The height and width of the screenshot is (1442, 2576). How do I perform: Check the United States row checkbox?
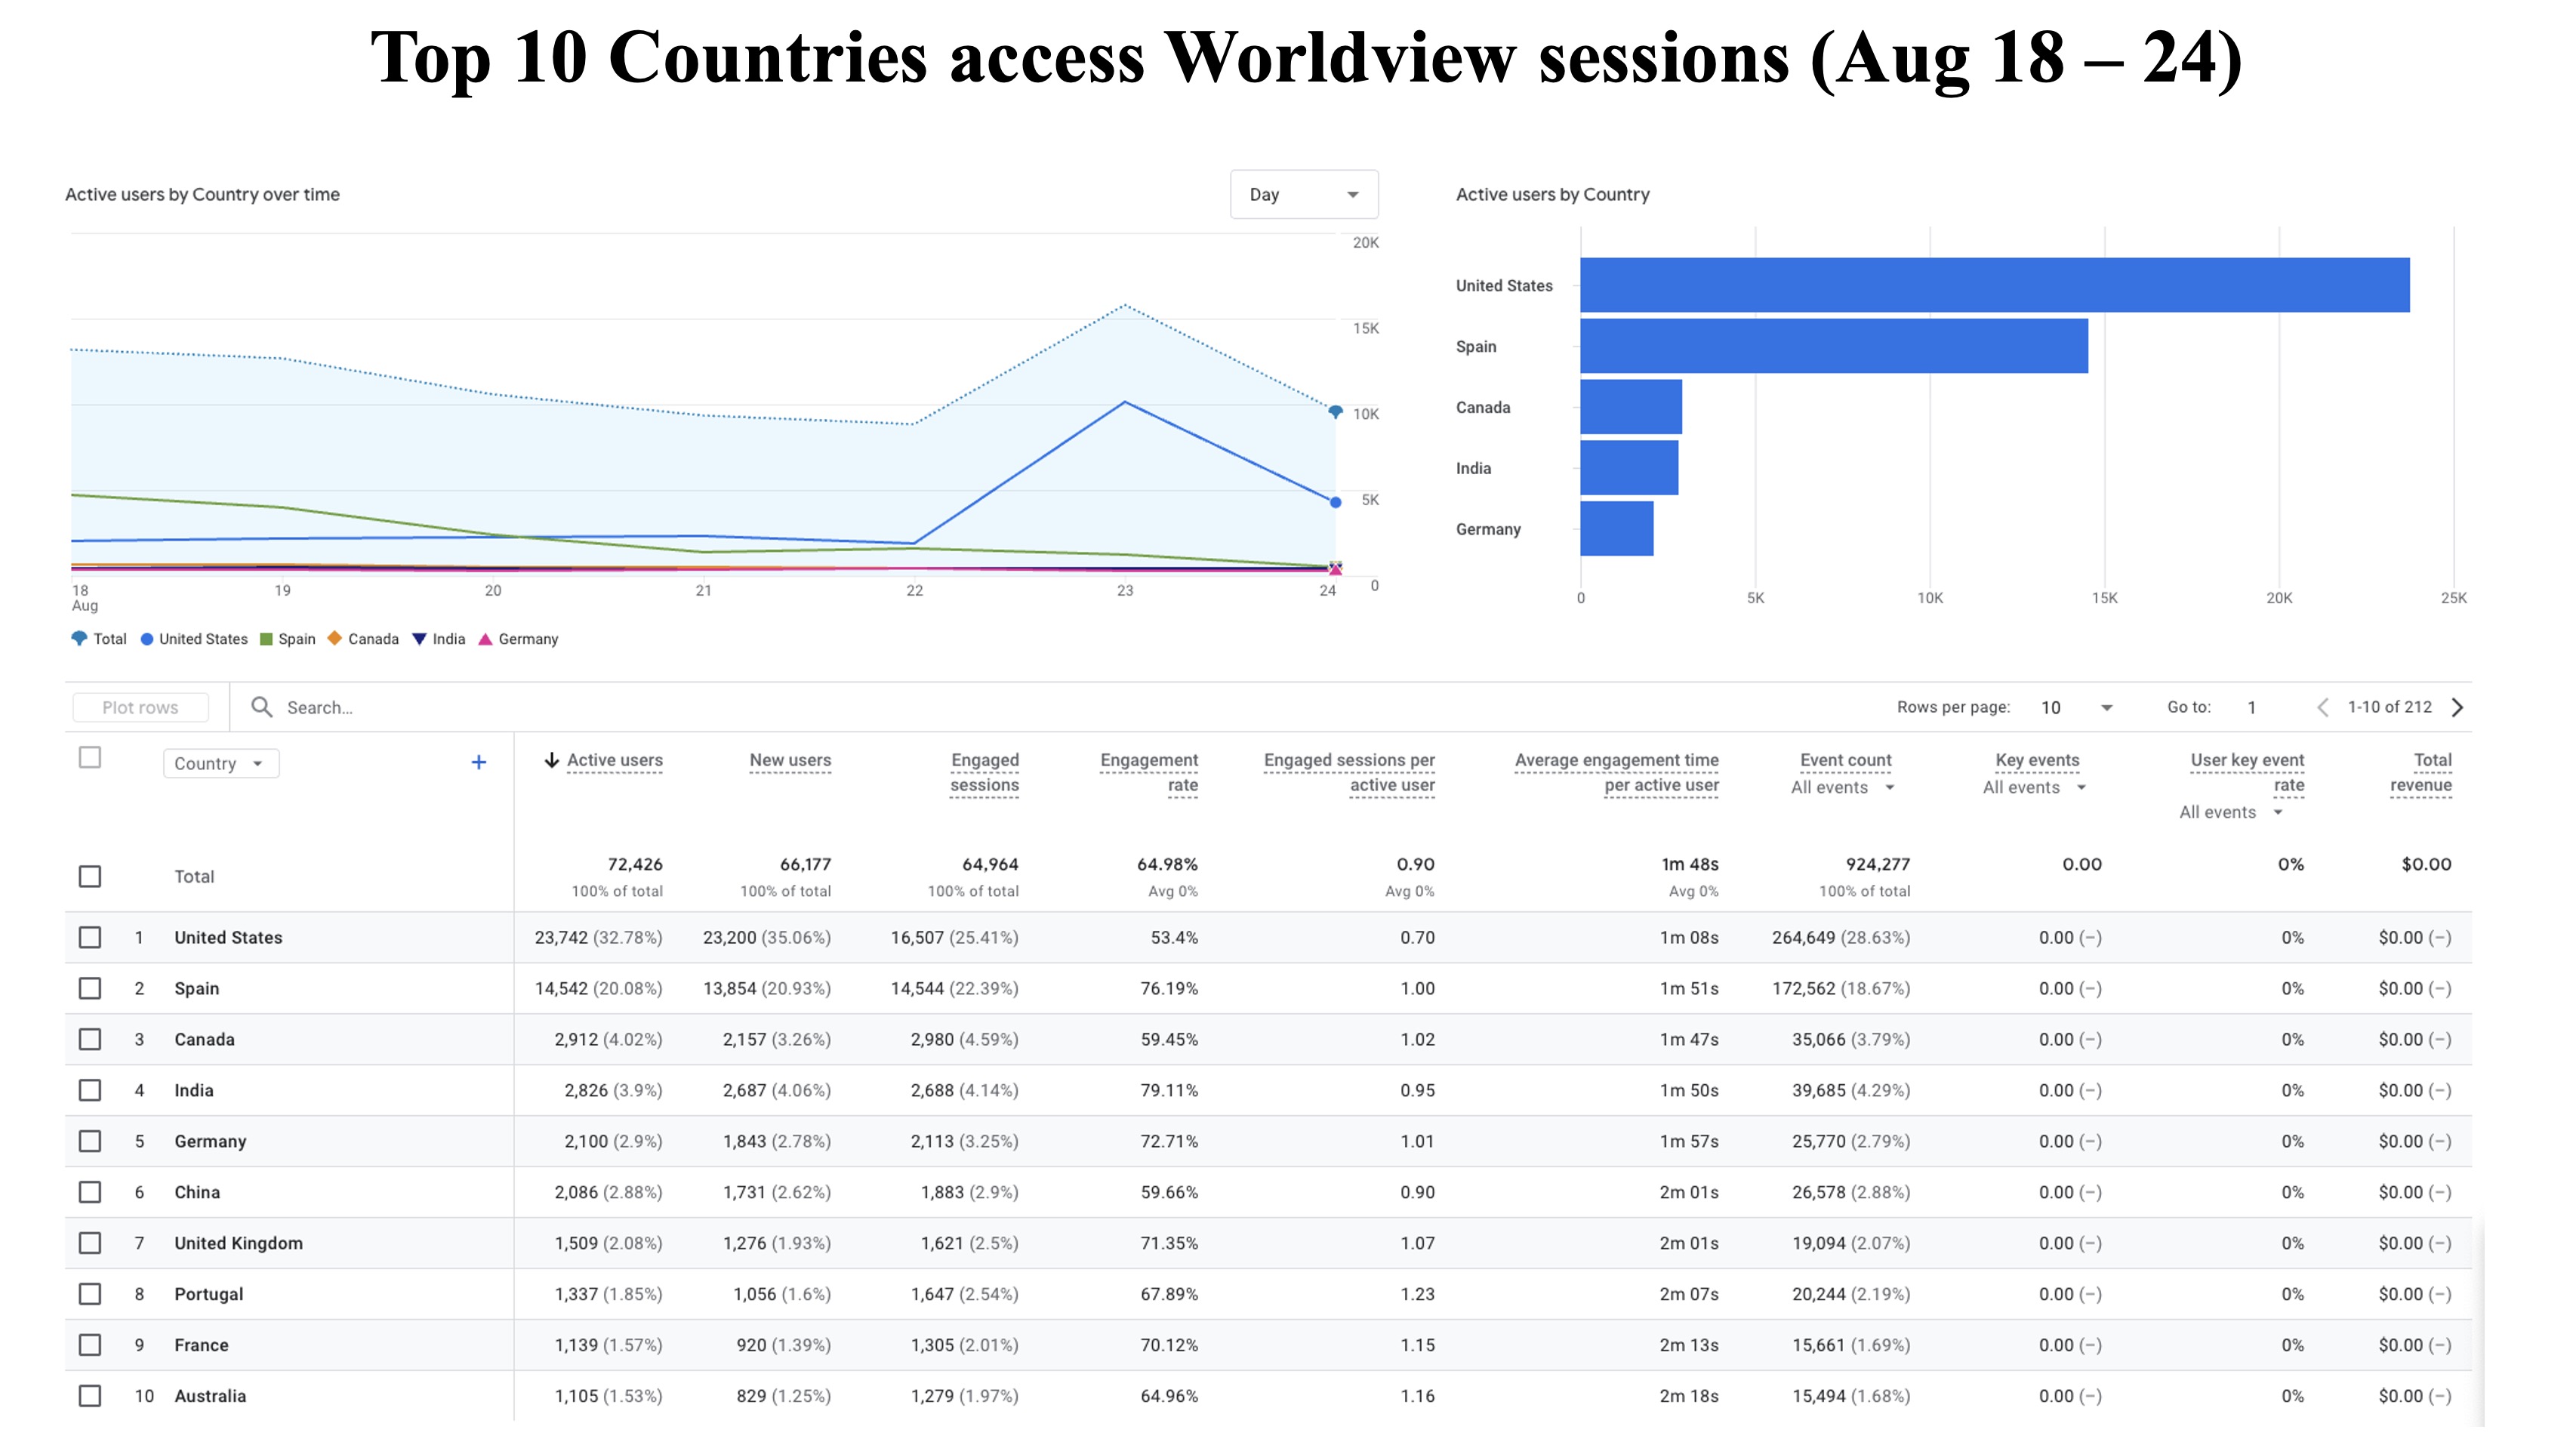pos(90,937)
